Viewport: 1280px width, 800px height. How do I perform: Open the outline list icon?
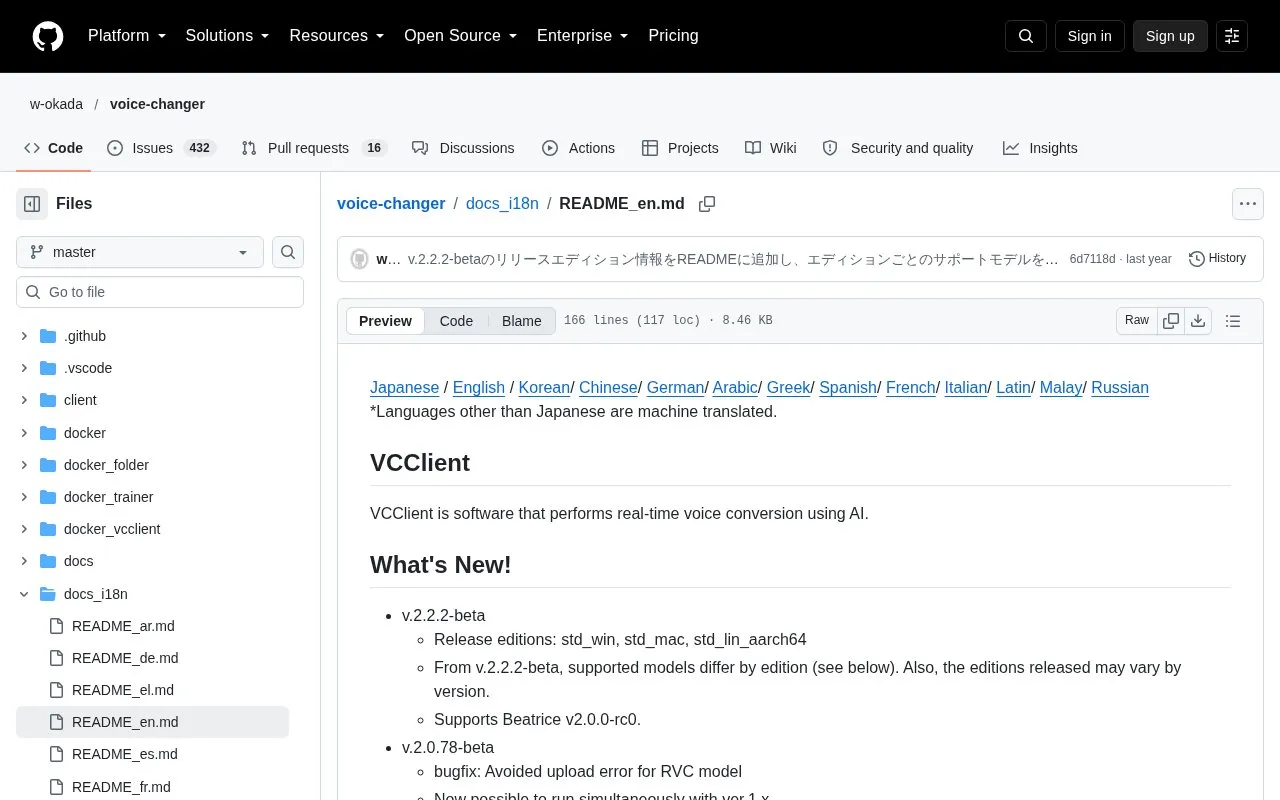pyautogui.click(x=1233, y=321)
